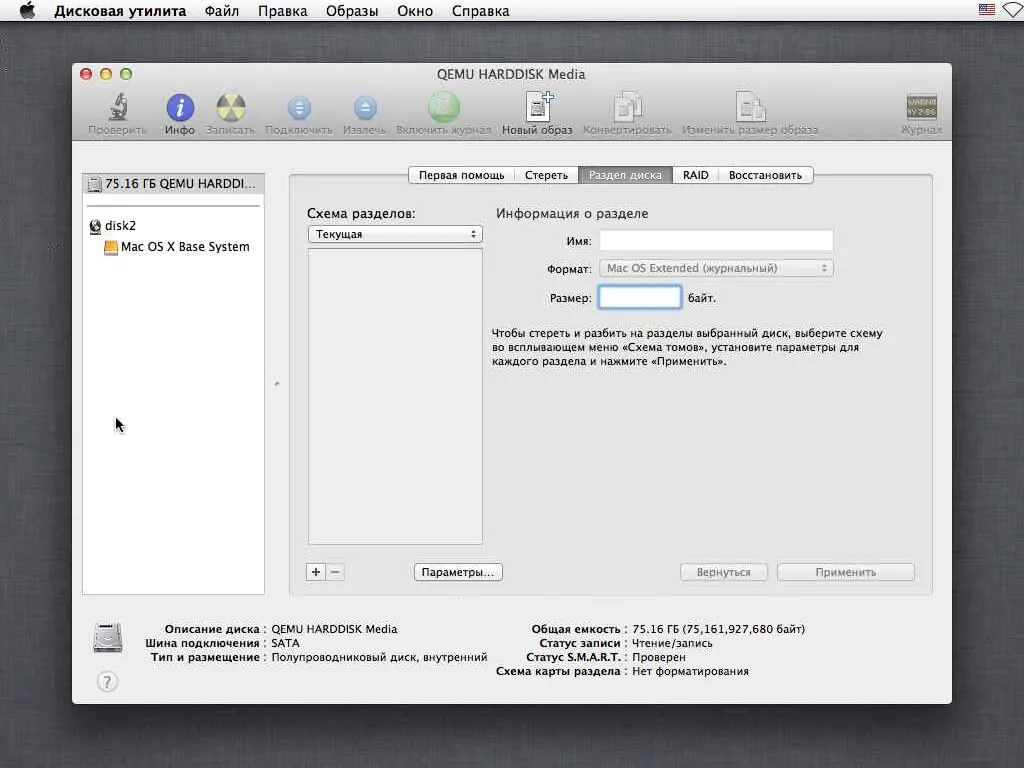Image resolution: width=1024 pixels, height=768 pixels.
Task: Click the Проверить microscope toolbar icon
Action: point(118,108)
